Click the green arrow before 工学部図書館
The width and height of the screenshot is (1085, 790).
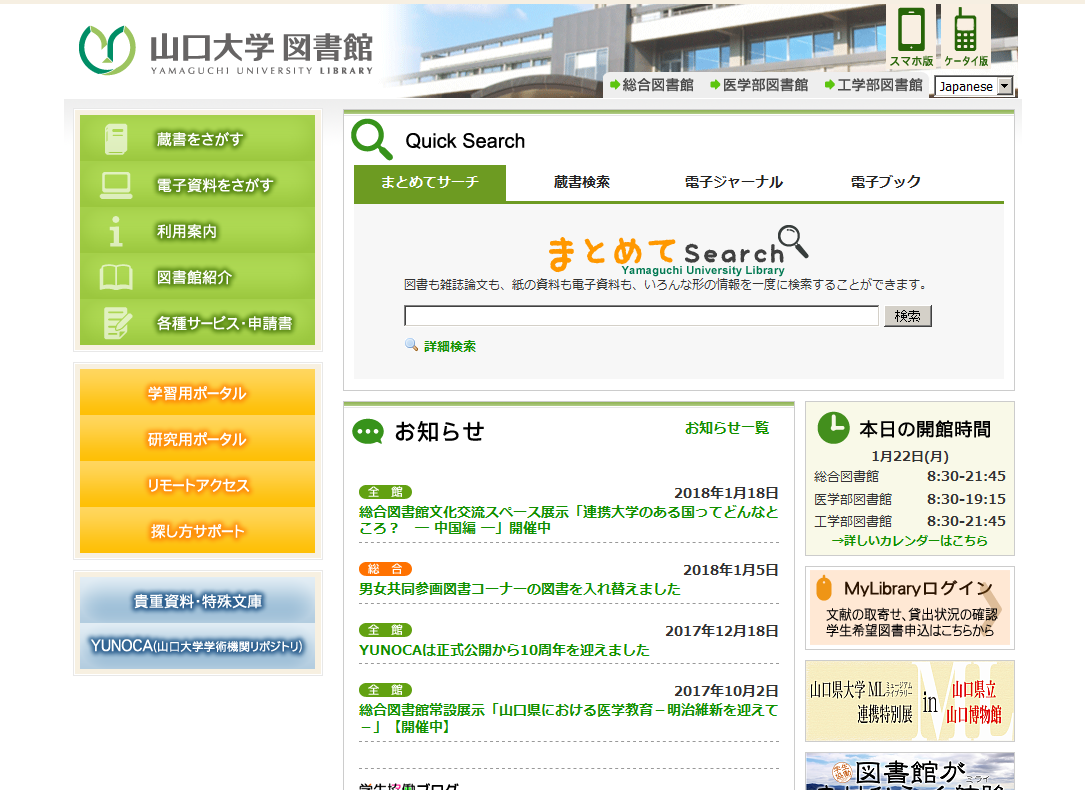[x=830, y=85]
